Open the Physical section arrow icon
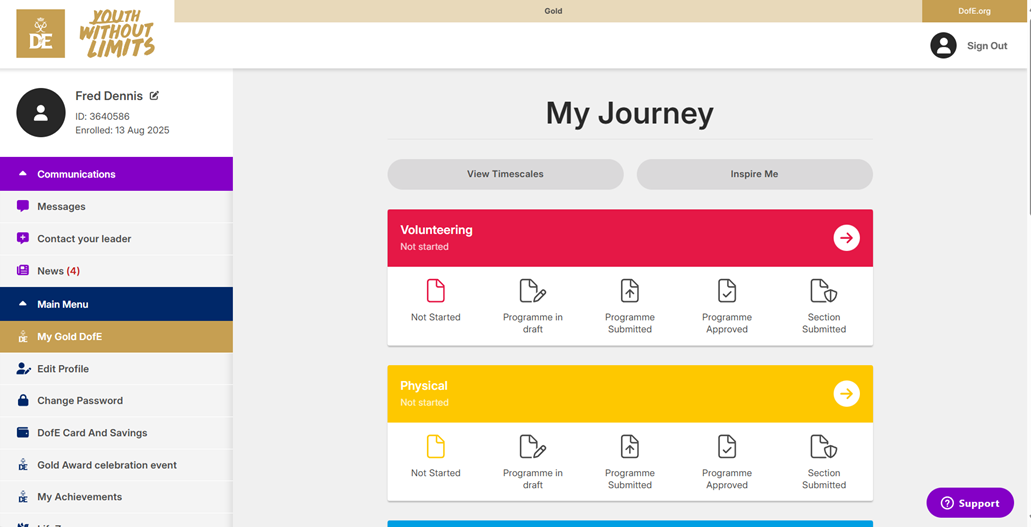1031x527 pixels. [x=846, y=394]
